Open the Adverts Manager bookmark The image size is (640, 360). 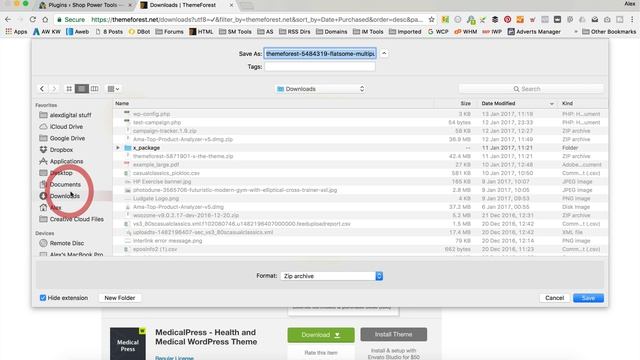(x=534, y=31)
